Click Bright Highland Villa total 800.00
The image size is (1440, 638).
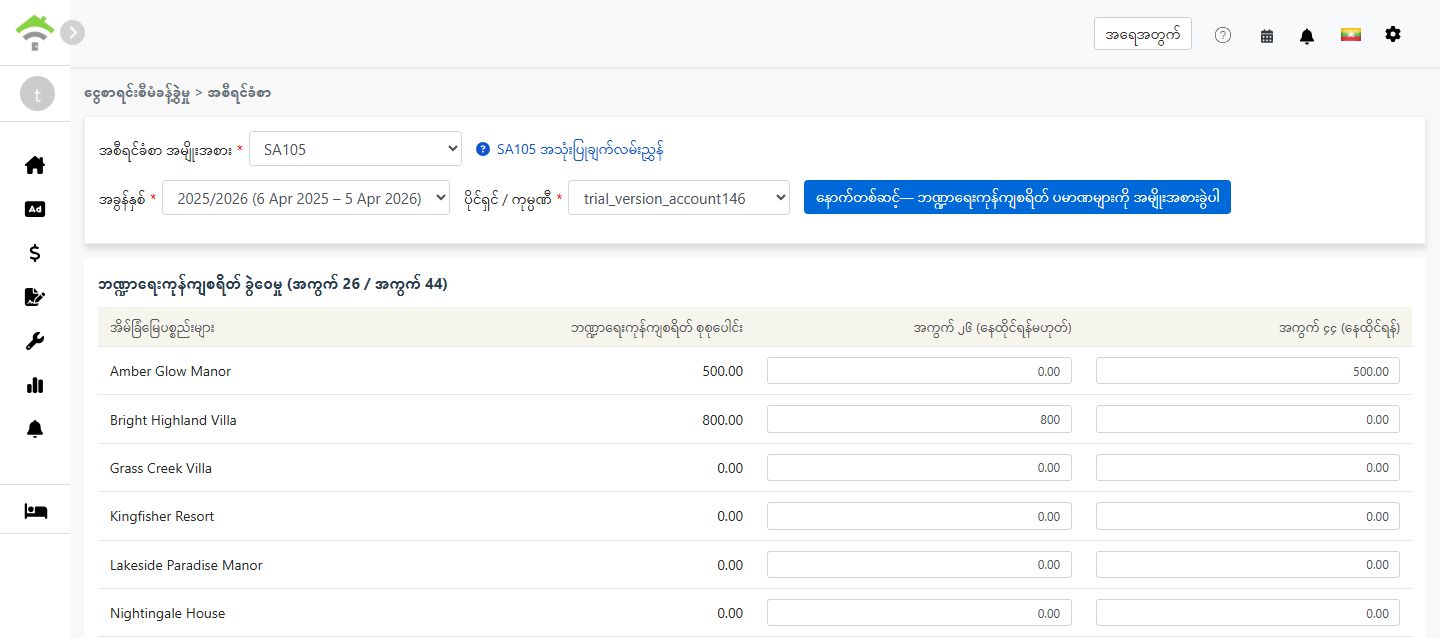pyautogui.click(x=722, y=420)
